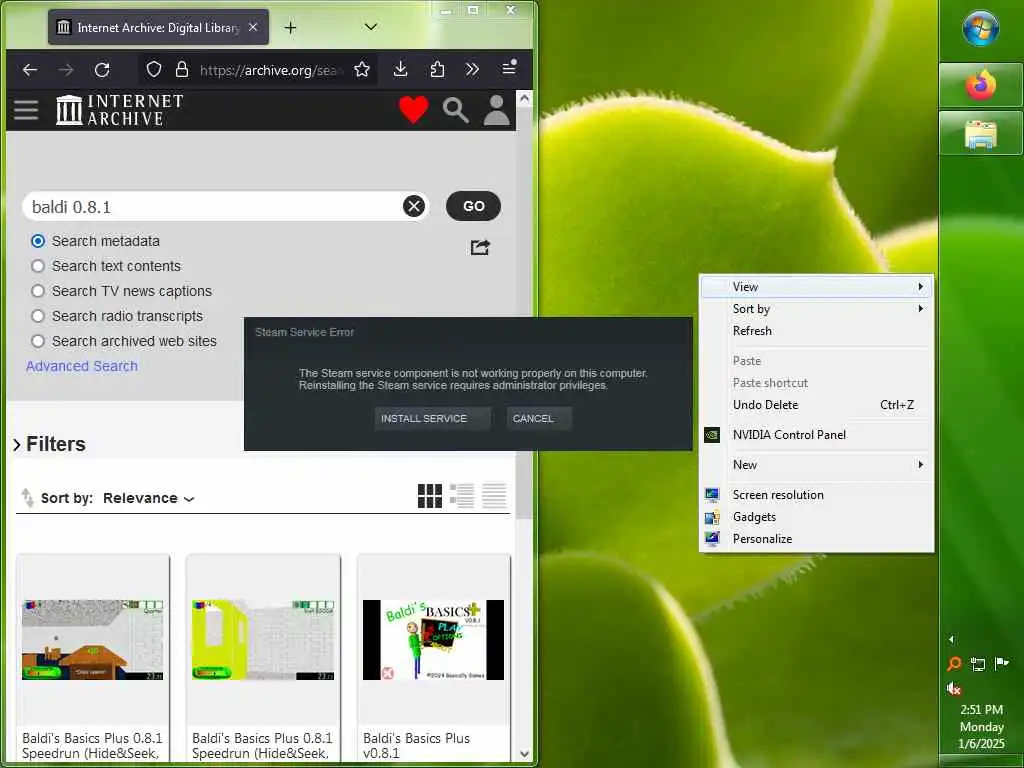Open File Explorer from the taskbar
Viewport: 1024px width, 768px height.
[980, 134]
